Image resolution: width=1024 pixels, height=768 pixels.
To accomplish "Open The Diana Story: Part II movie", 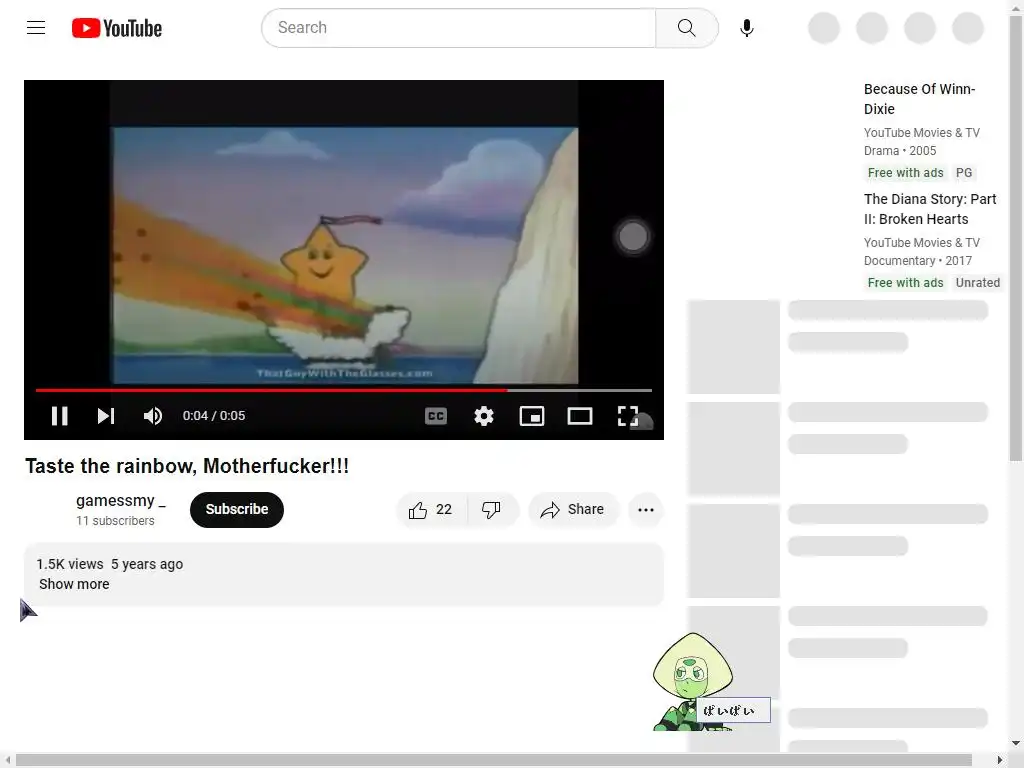I will click(x=930, y=209).
